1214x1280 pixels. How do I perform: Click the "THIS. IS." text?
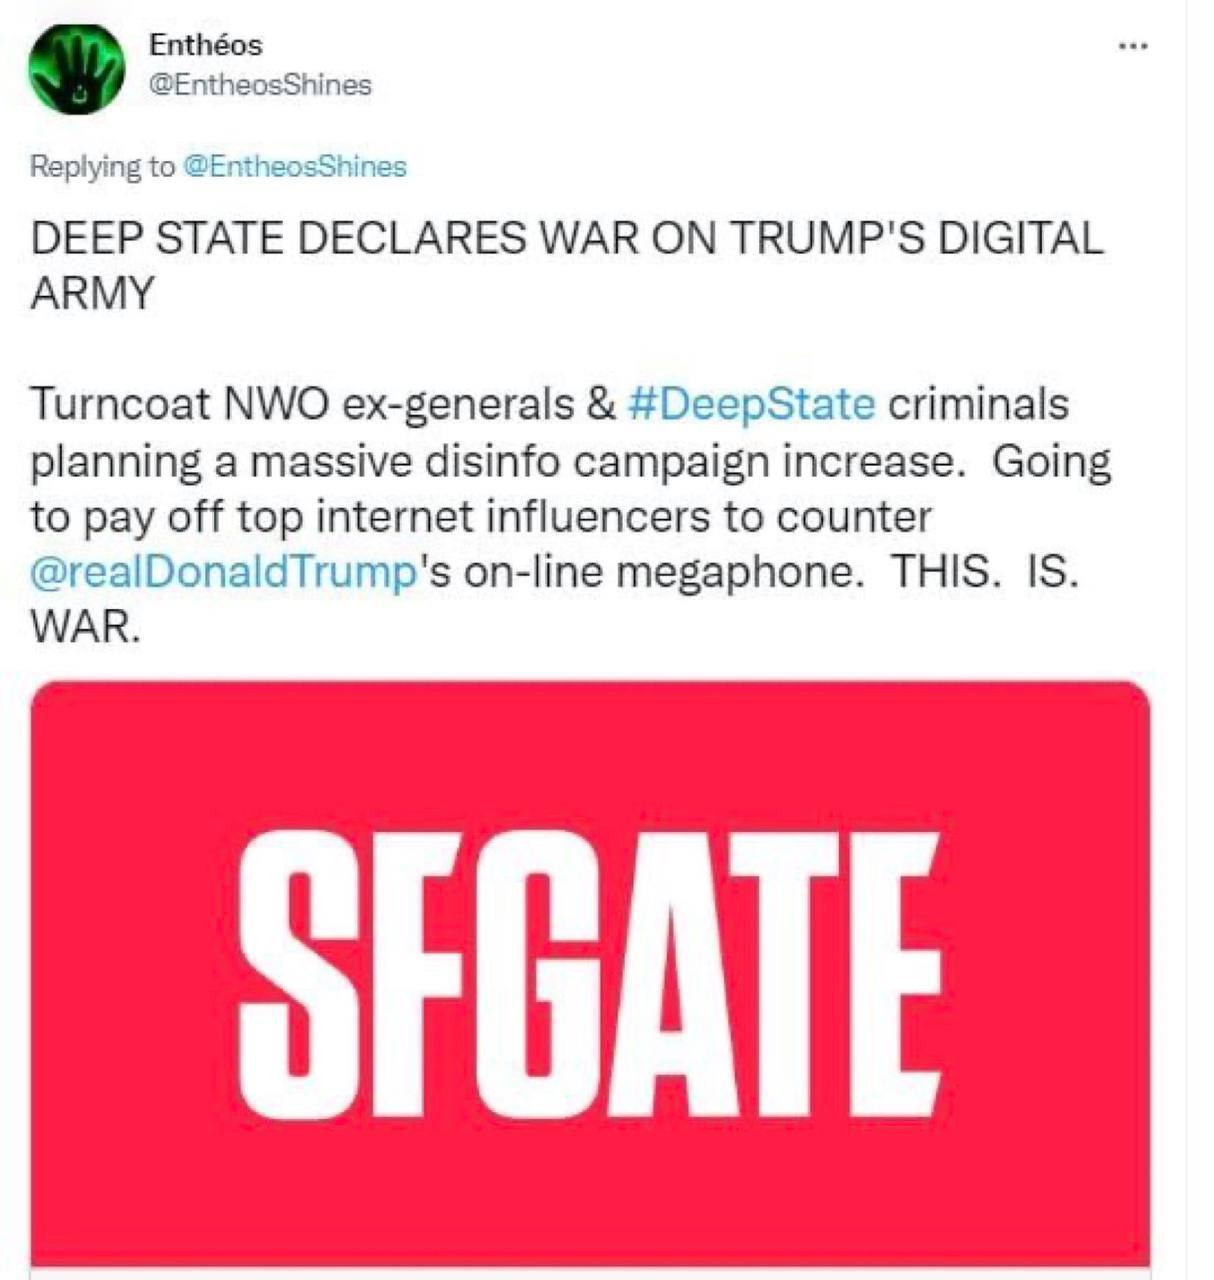984,573
